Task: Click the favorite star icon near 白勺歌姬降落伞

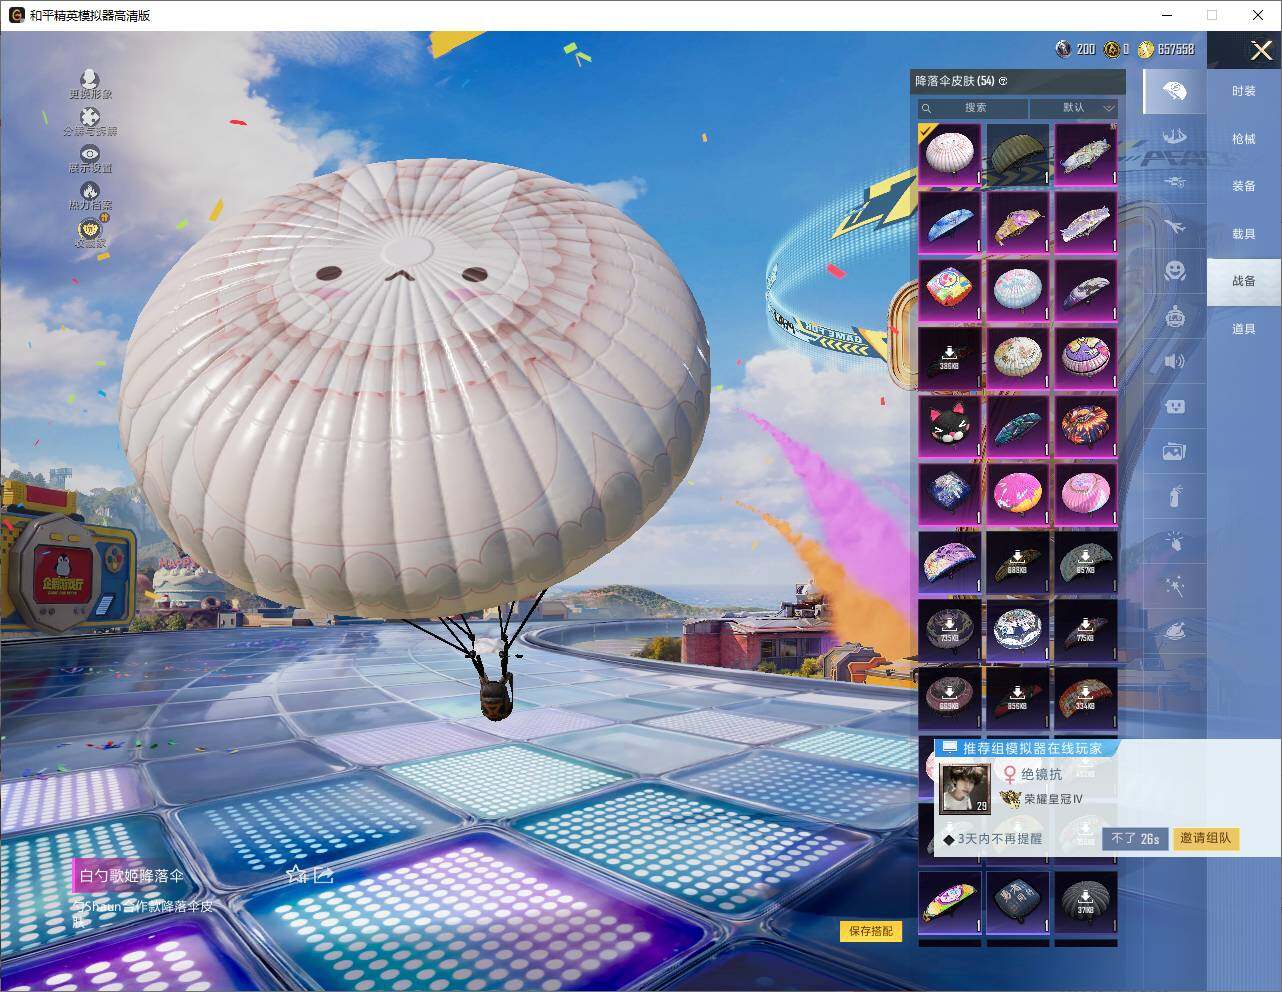Action: click(x=296, y=876)
